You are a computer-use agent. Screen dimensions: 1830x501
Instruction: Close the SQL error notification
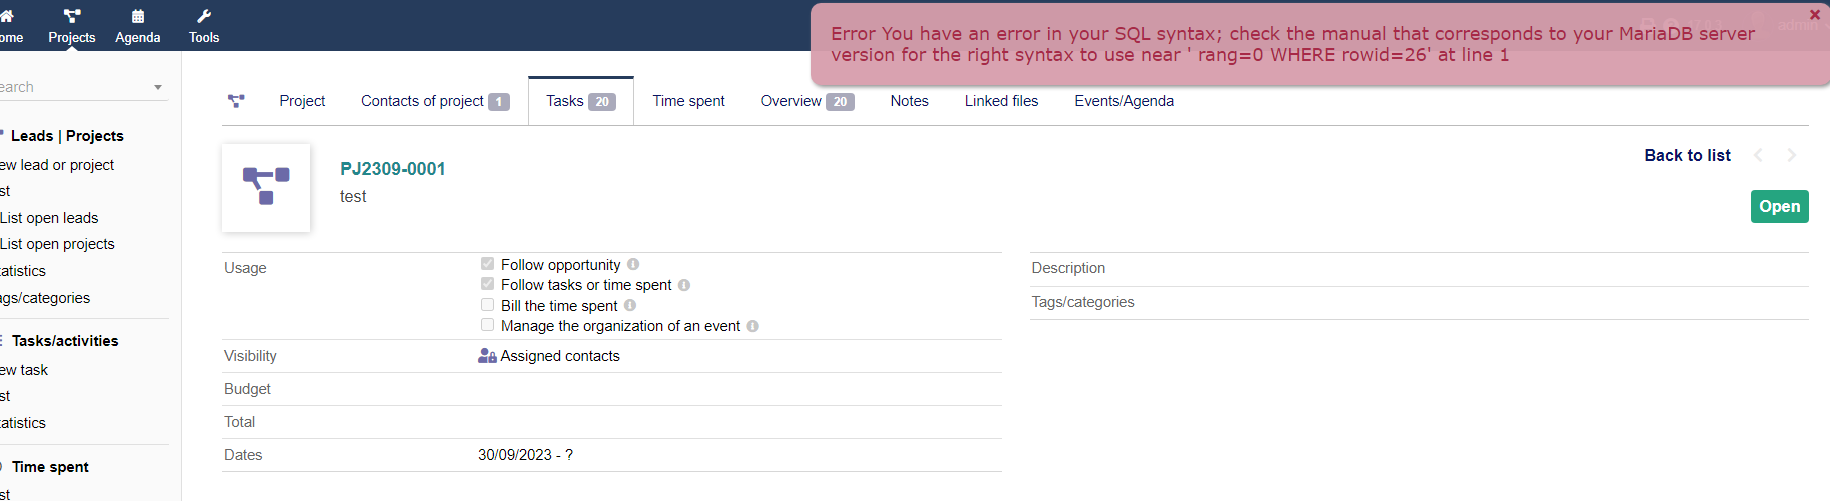pyautogui.click(x=1814, y=15)
